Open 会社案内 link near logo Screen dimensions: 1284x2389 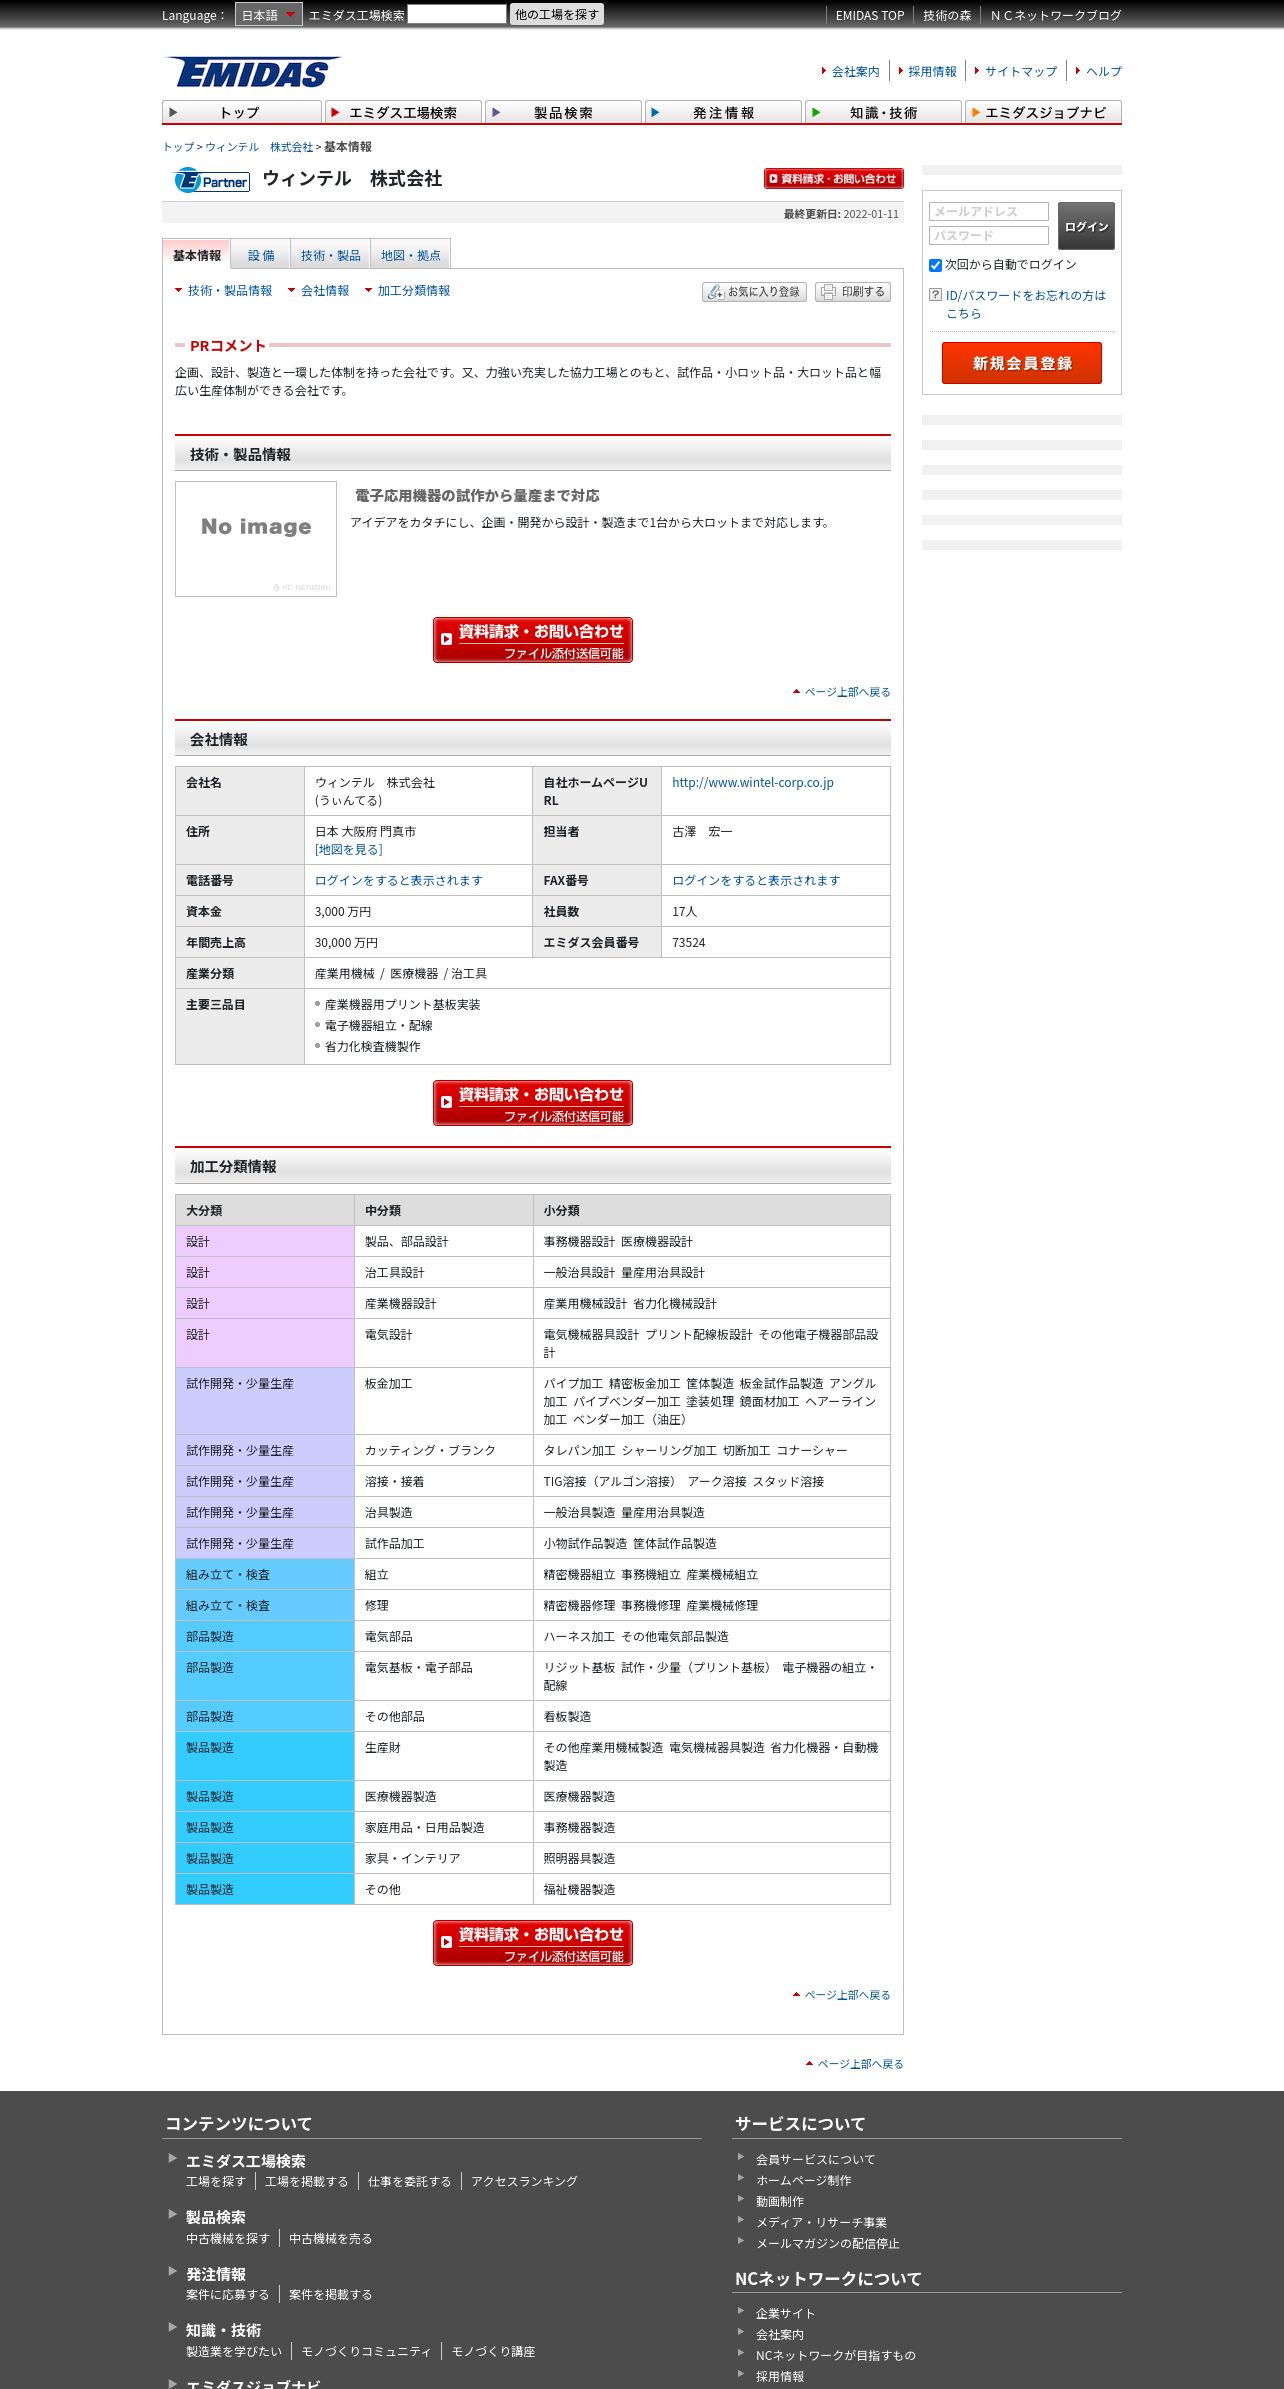click(855, 71)
